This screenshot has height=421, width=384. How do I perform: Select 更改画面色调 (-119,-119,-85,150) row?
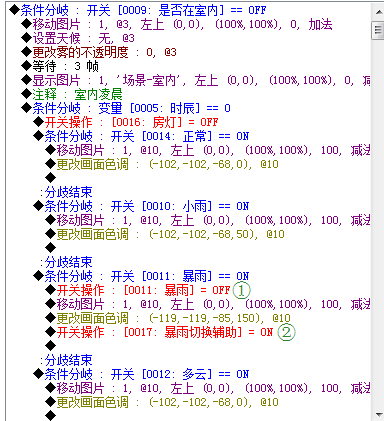[168, 318]
